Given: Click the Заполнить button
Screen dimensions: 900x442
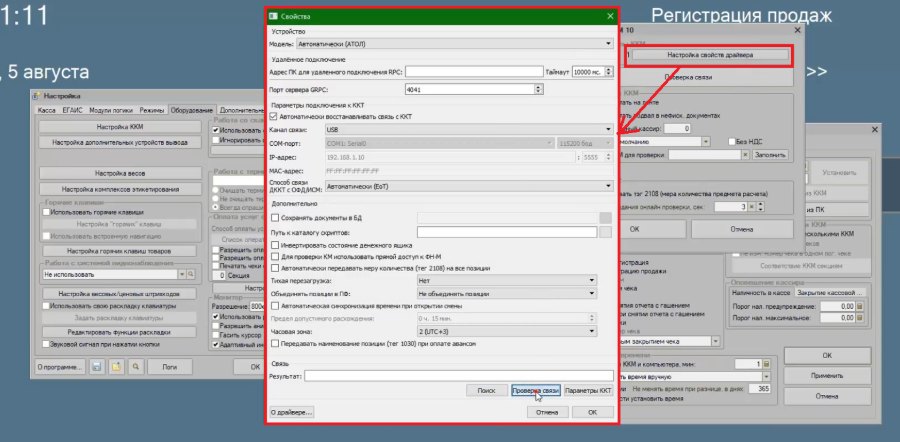Looking at the screenshot, I should coord(770,155).
